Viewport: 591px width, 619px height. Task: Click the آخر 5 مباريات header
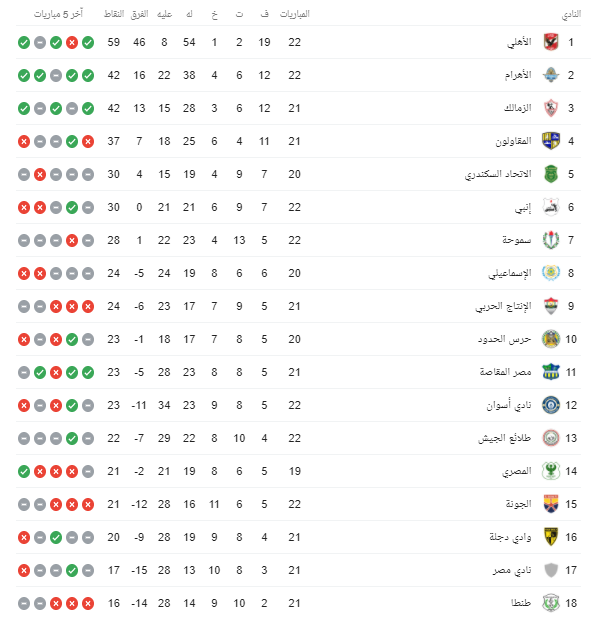coord(58,14)
